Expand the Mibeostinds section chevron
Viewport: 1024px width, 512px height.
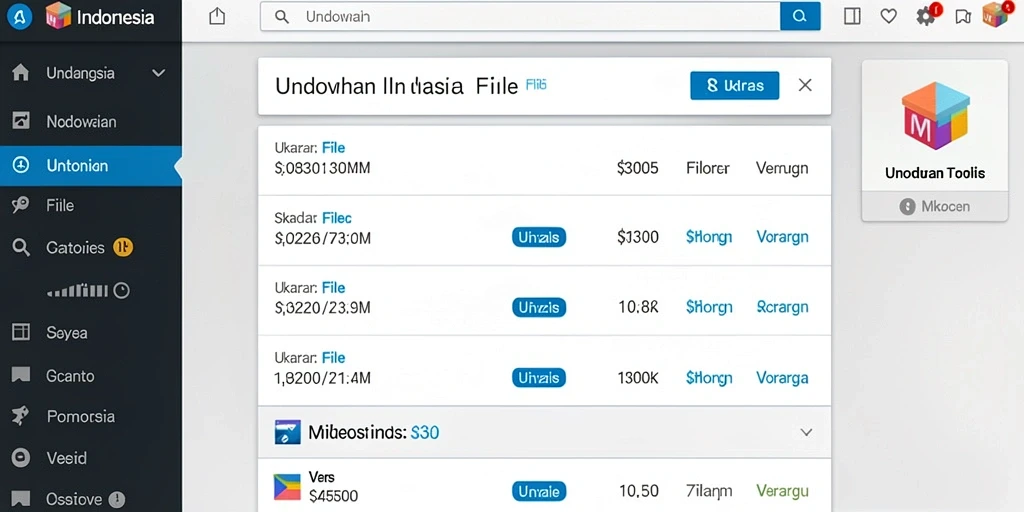point(807,432)
